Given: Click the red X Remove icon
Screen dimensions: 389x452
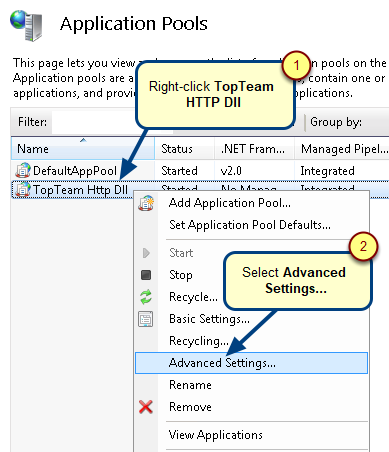Looking at the screenshot, I should (x=146, y=407).
